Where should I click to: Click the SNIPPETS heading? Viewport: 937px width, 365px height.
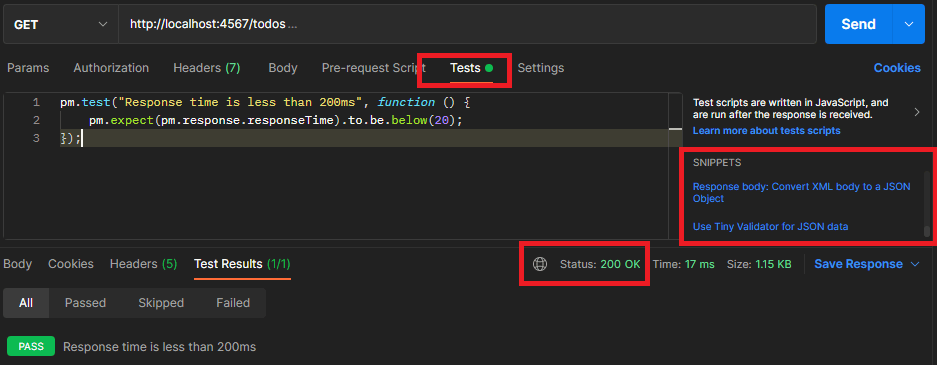click(x=717, y=162)
